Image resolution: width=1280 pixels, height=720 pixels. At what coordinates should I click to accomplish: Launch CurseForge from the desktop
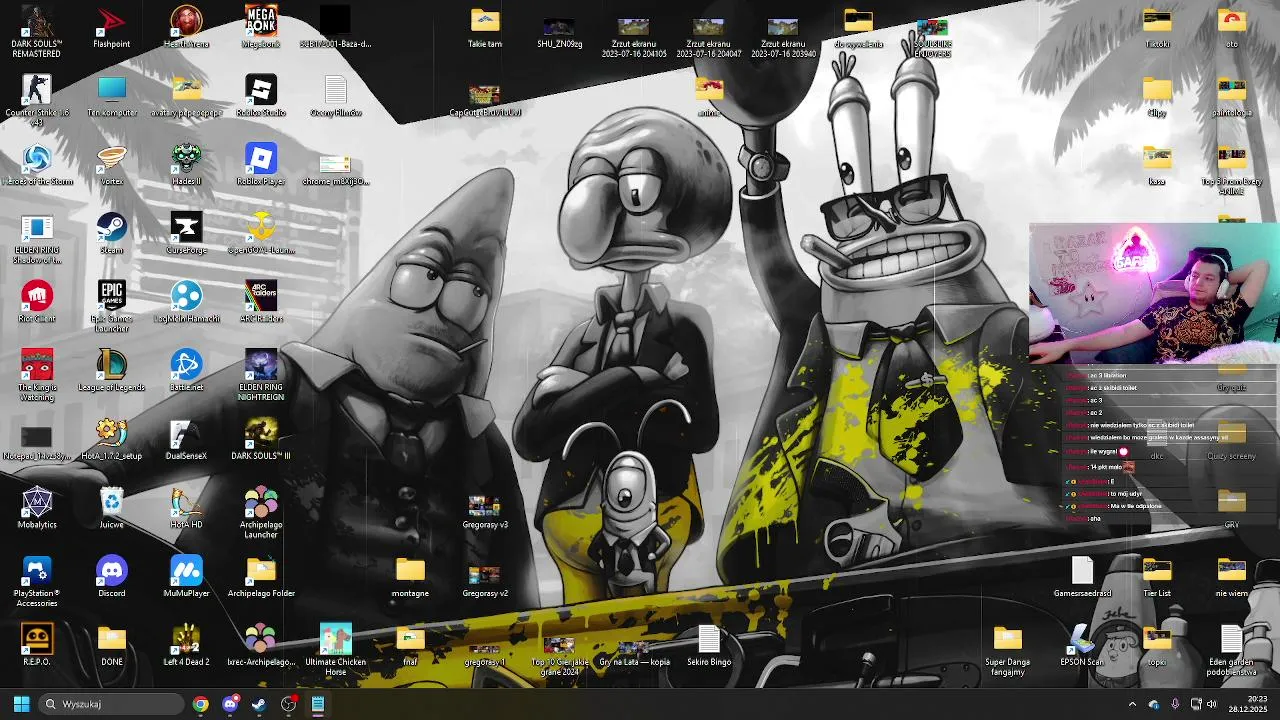tap(186, 233)
